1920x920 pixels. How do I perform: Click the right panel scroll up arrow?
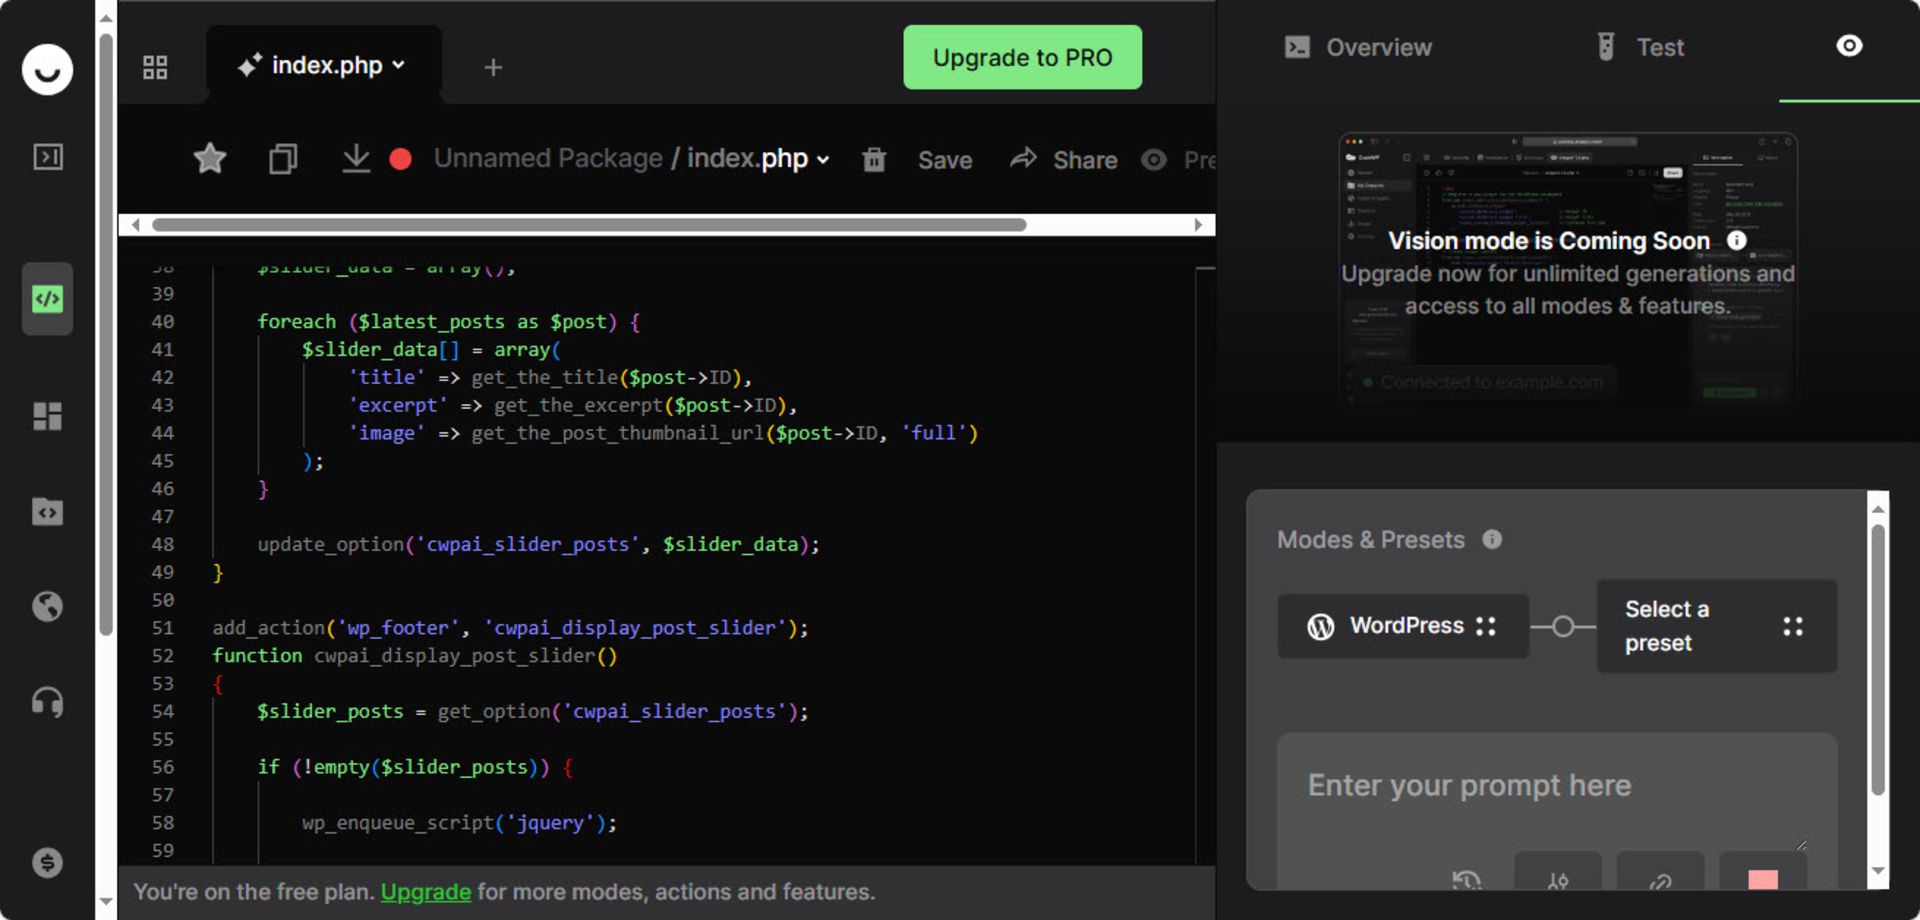1878,509
